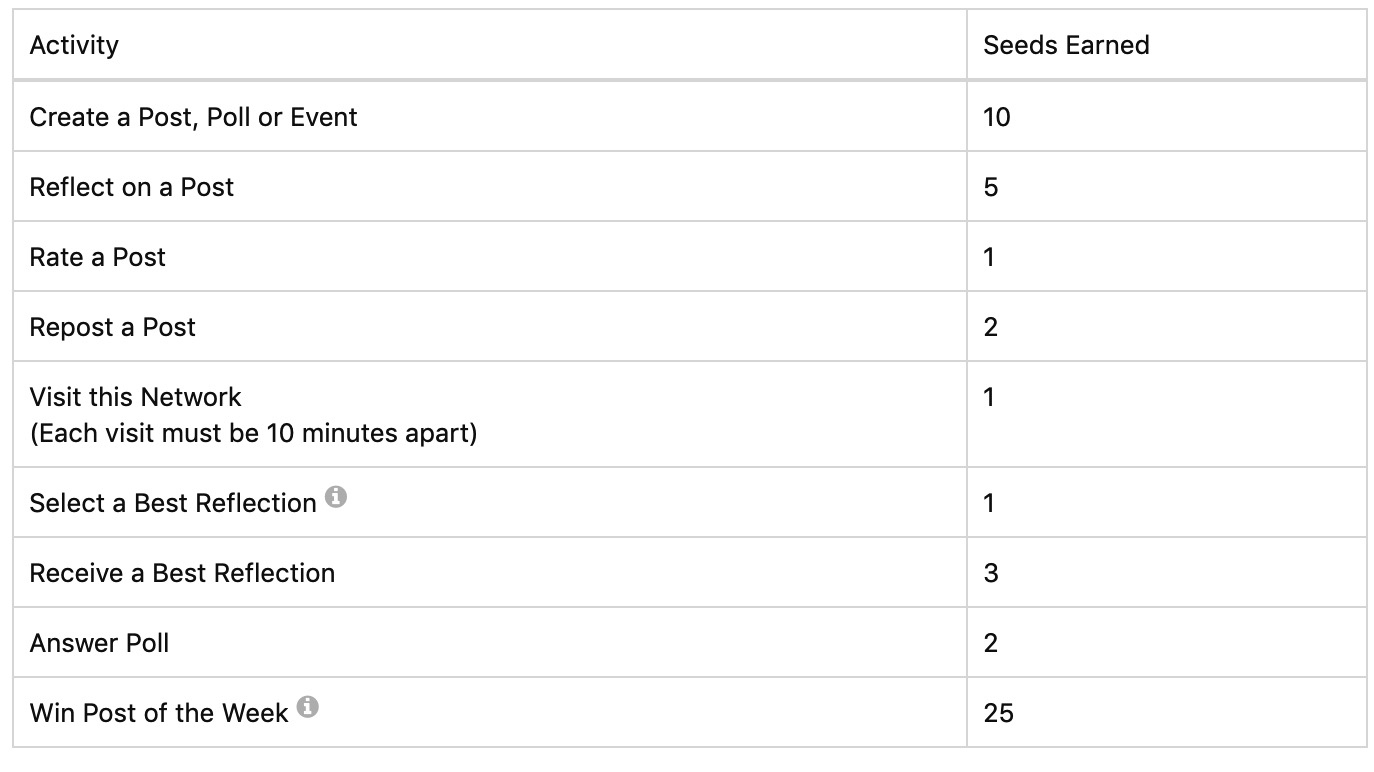Click info icon beside Win Post of the Week
The image size is (1374, 772).
point(308,707)
